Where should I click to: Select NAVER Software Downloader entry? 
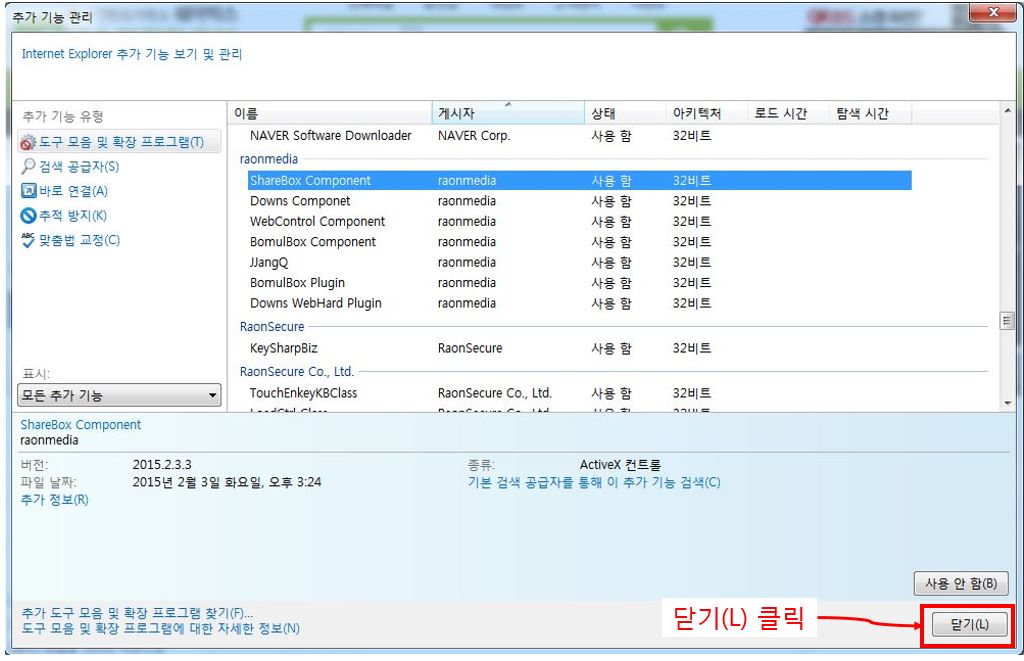(330, 135)
